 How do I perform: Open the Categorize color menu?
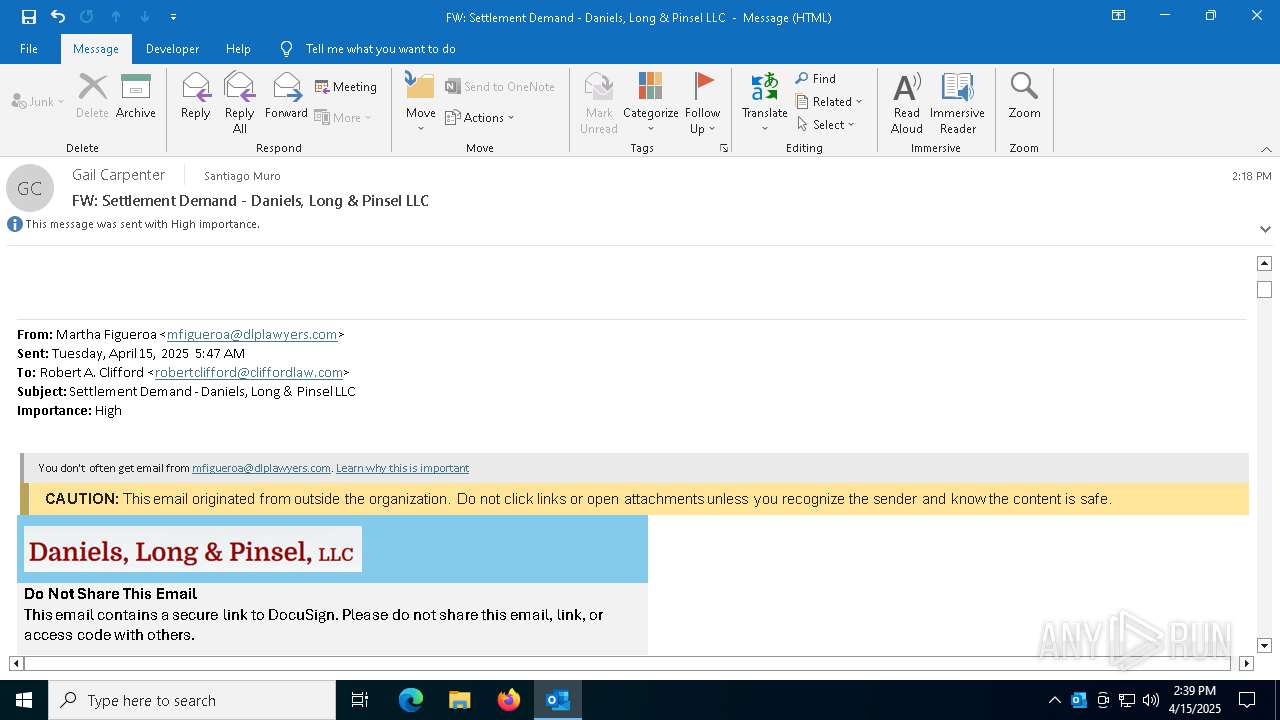(650, 102)
